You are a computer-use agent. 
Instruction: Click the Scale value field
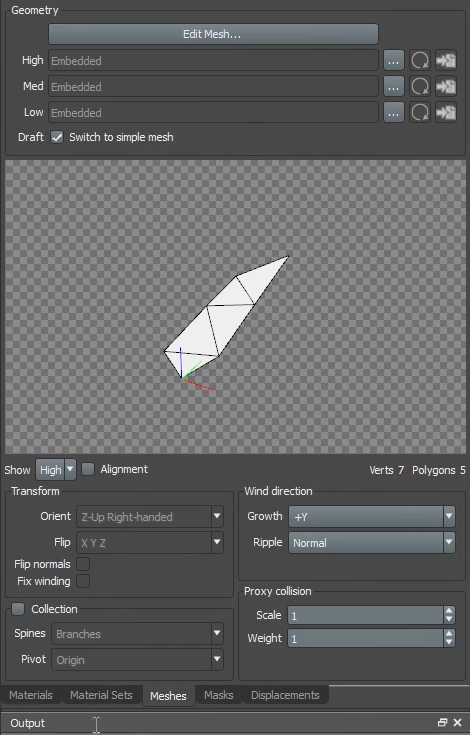(x=366, y=615)
